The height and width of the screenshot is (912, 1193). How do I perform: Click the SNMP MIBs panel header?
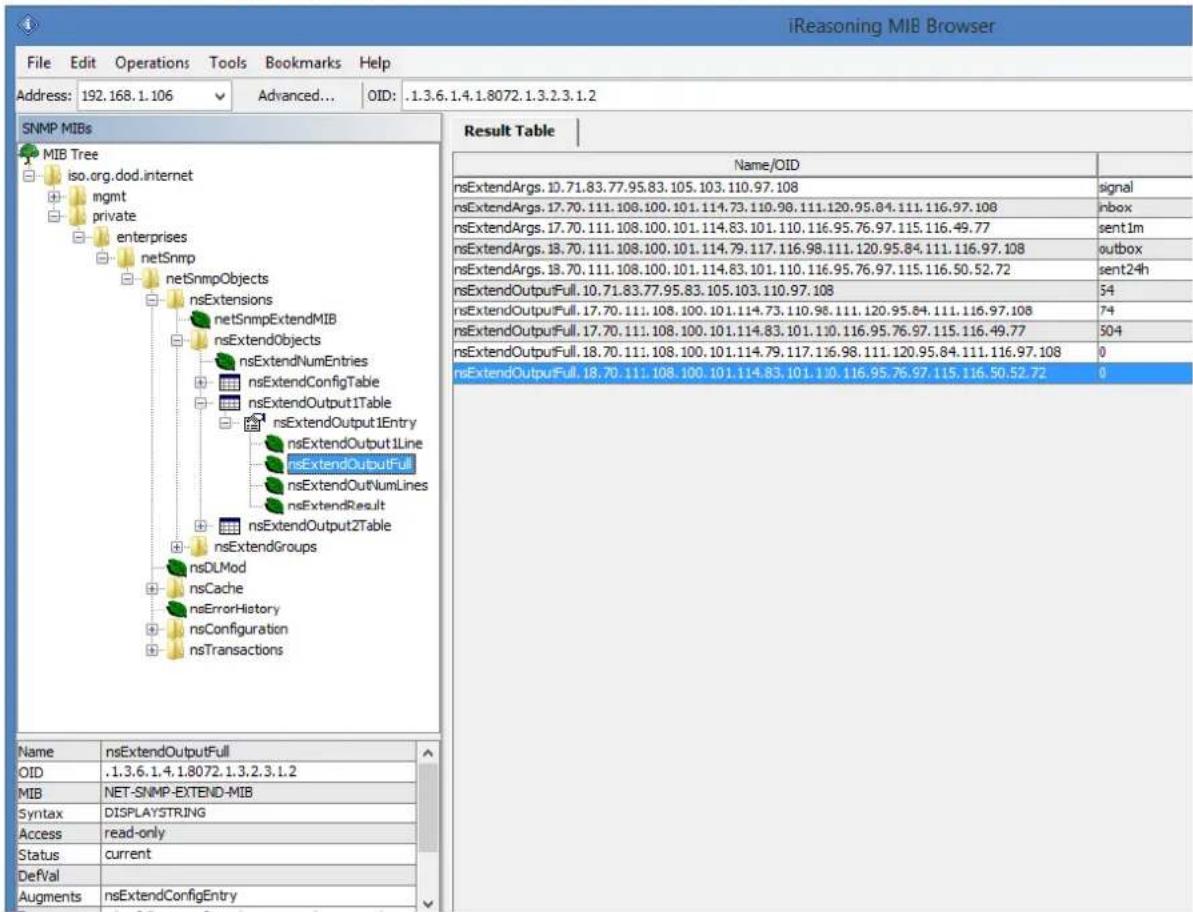pos(228,129)
